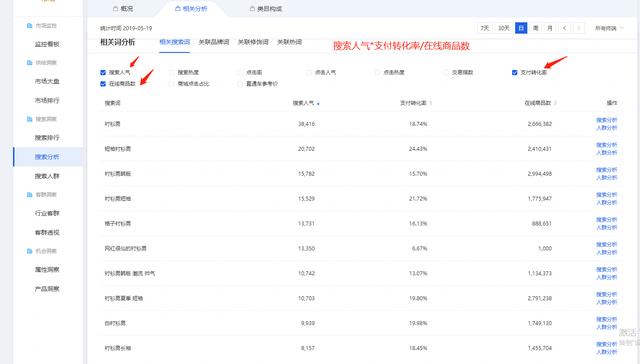Switch to the 相关分析 tab

(x=191, y=9)
